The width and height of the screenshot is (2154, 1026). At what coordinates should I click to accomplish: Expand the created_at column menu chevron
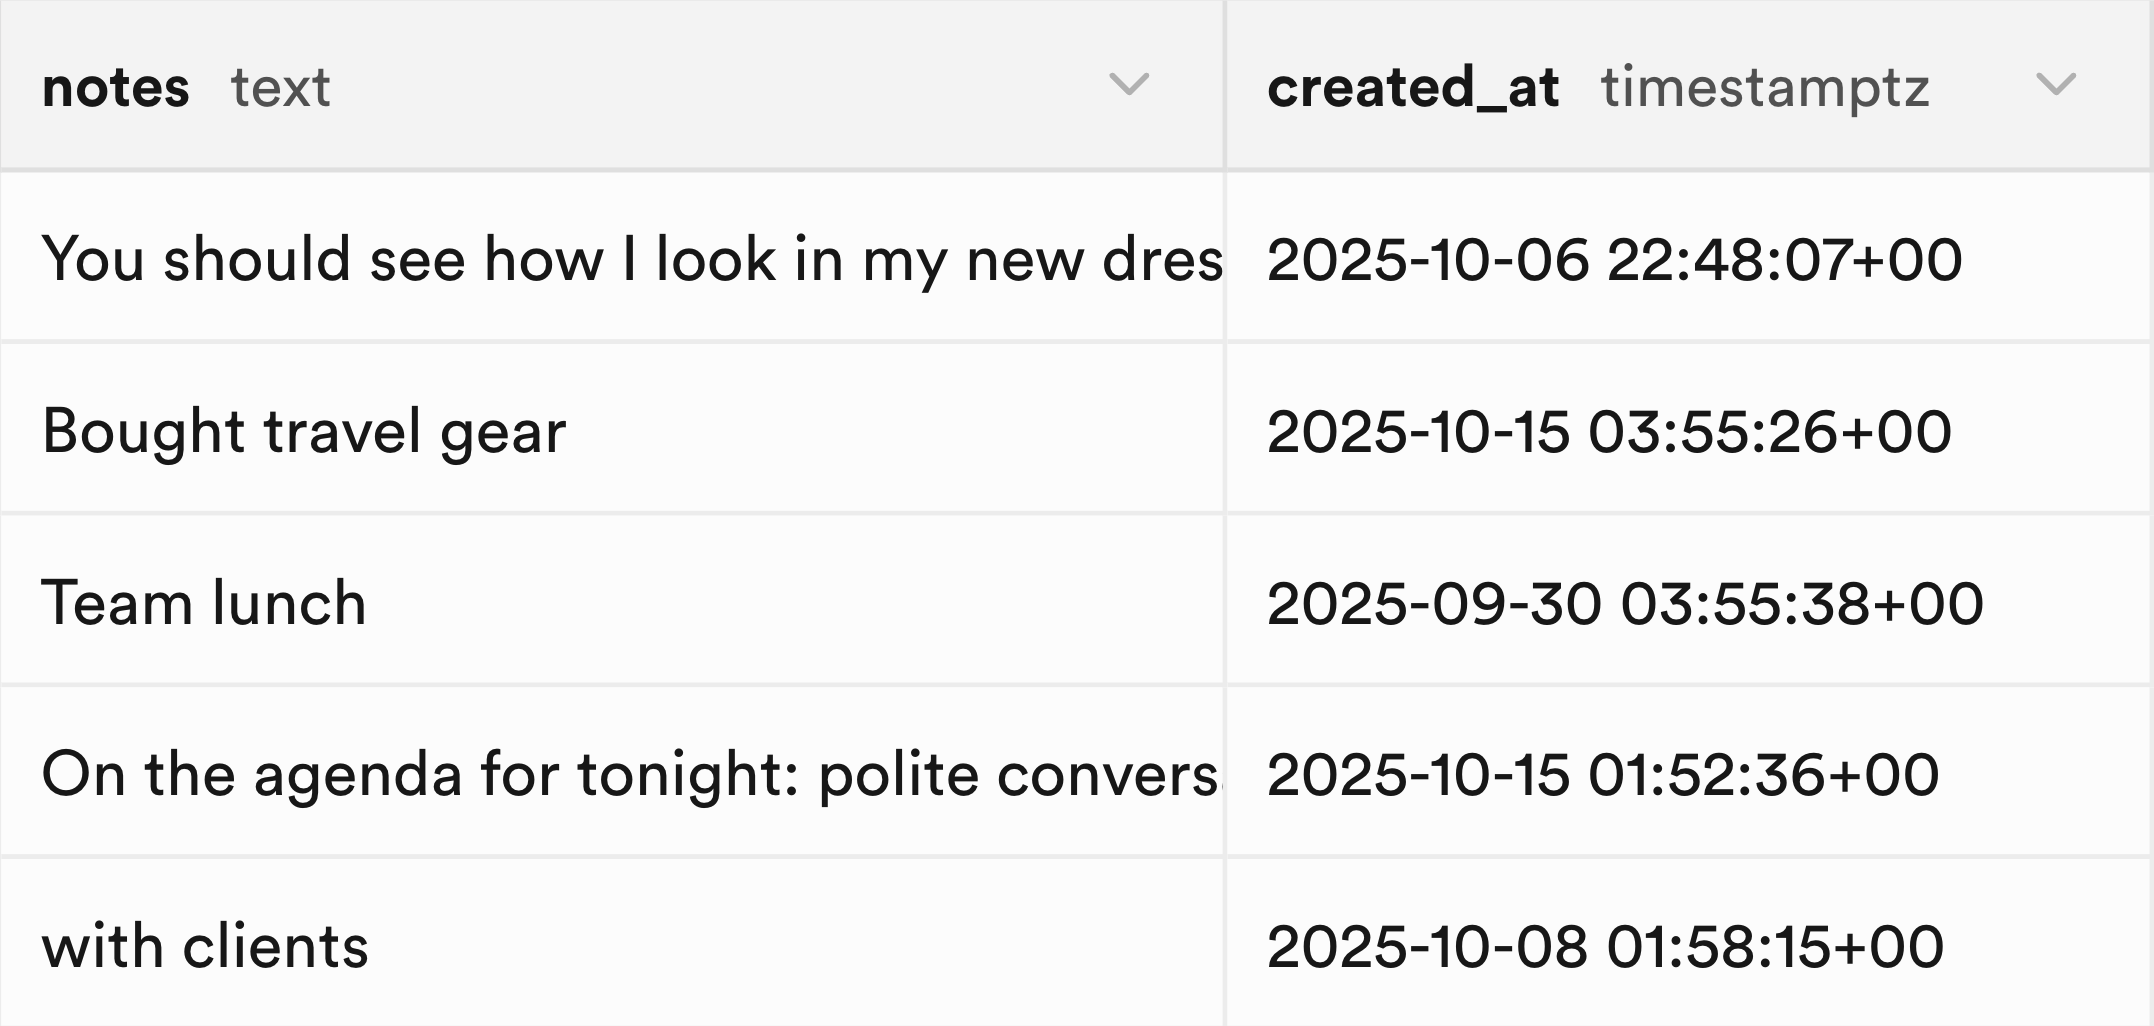click(2055, 85)
